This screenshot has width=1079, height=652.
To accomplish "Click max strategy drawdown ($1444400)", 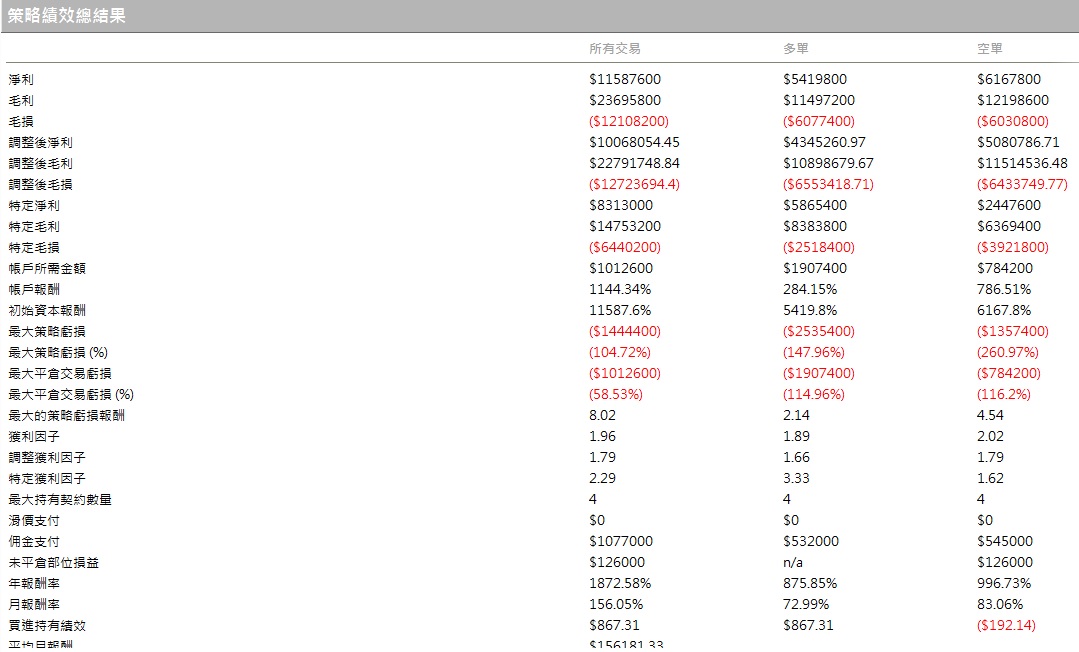I will [625, 331].
